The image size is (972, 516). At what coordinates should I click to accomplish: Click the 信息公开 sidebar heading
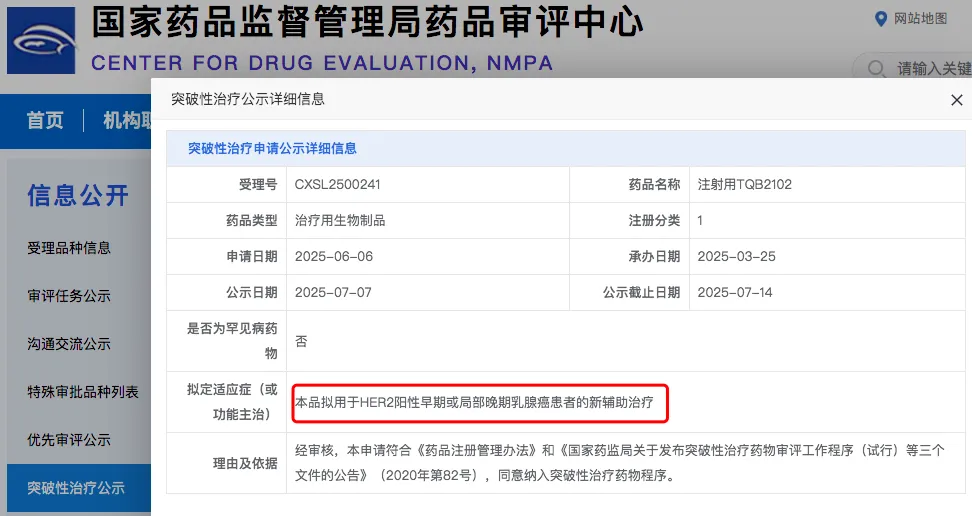[x=77, y=195]
